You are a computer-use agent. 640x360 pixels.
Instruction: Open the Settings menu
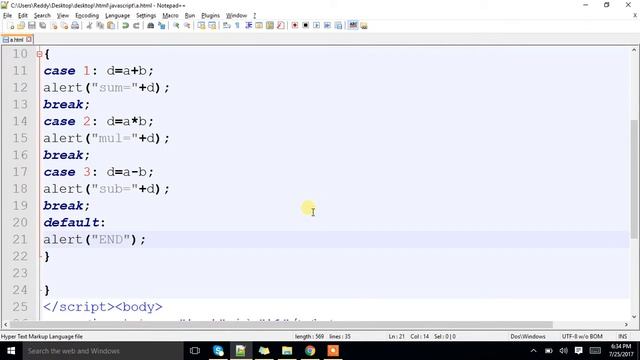pos(146,16)
